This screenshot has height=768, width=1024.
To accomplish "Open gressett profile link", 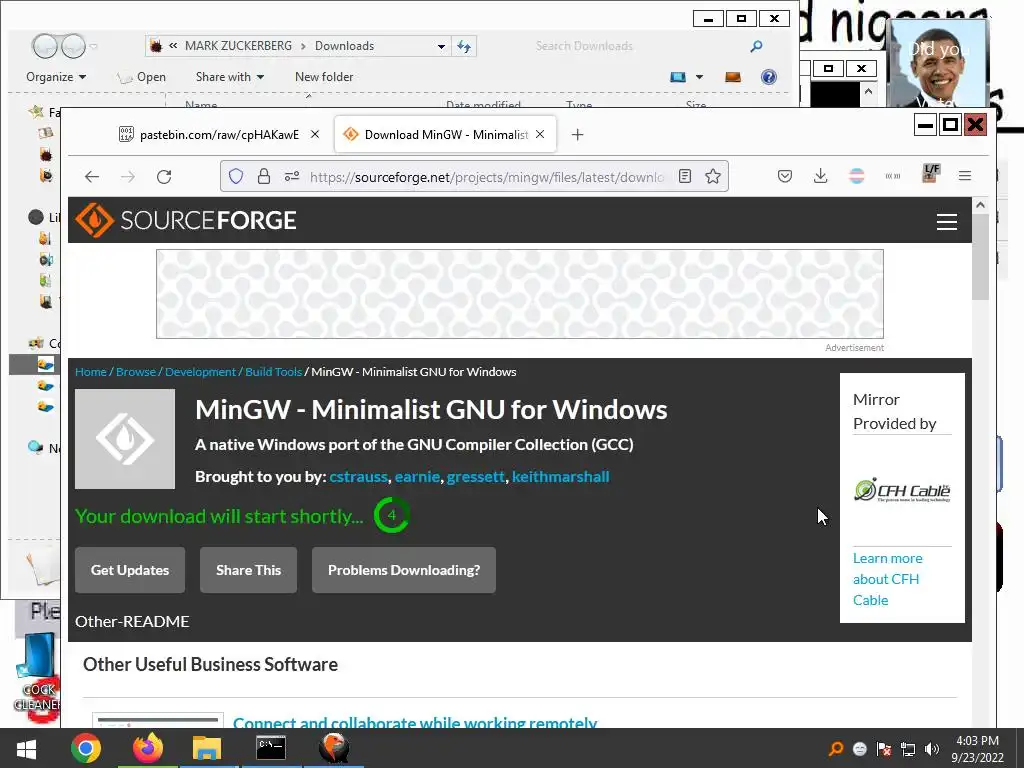I will 475,477.
